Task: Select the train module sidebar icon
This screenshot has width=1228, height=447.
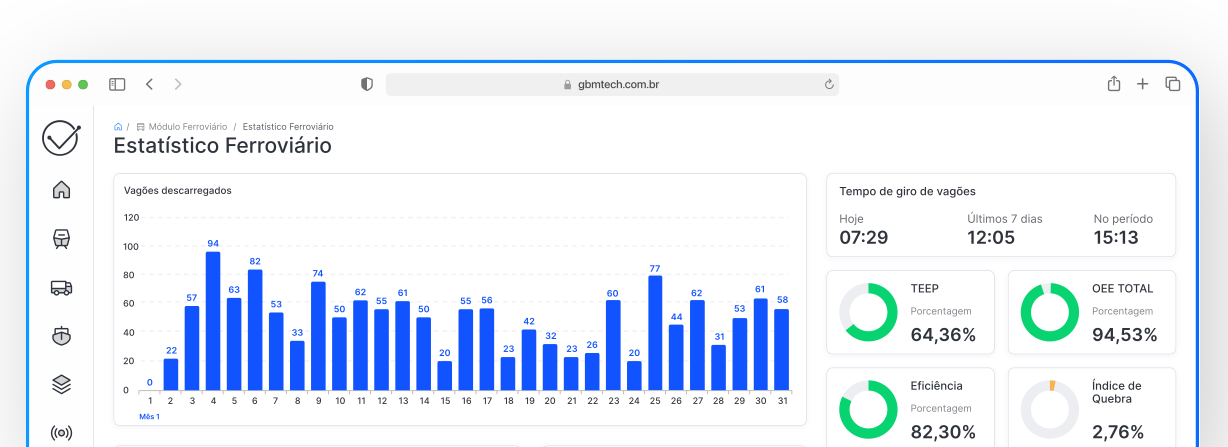Action: (x=61, y=238)
